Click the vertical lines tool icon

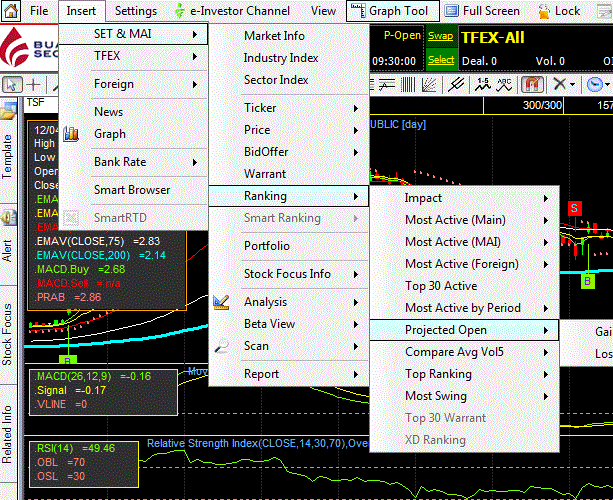coord(408,84)
